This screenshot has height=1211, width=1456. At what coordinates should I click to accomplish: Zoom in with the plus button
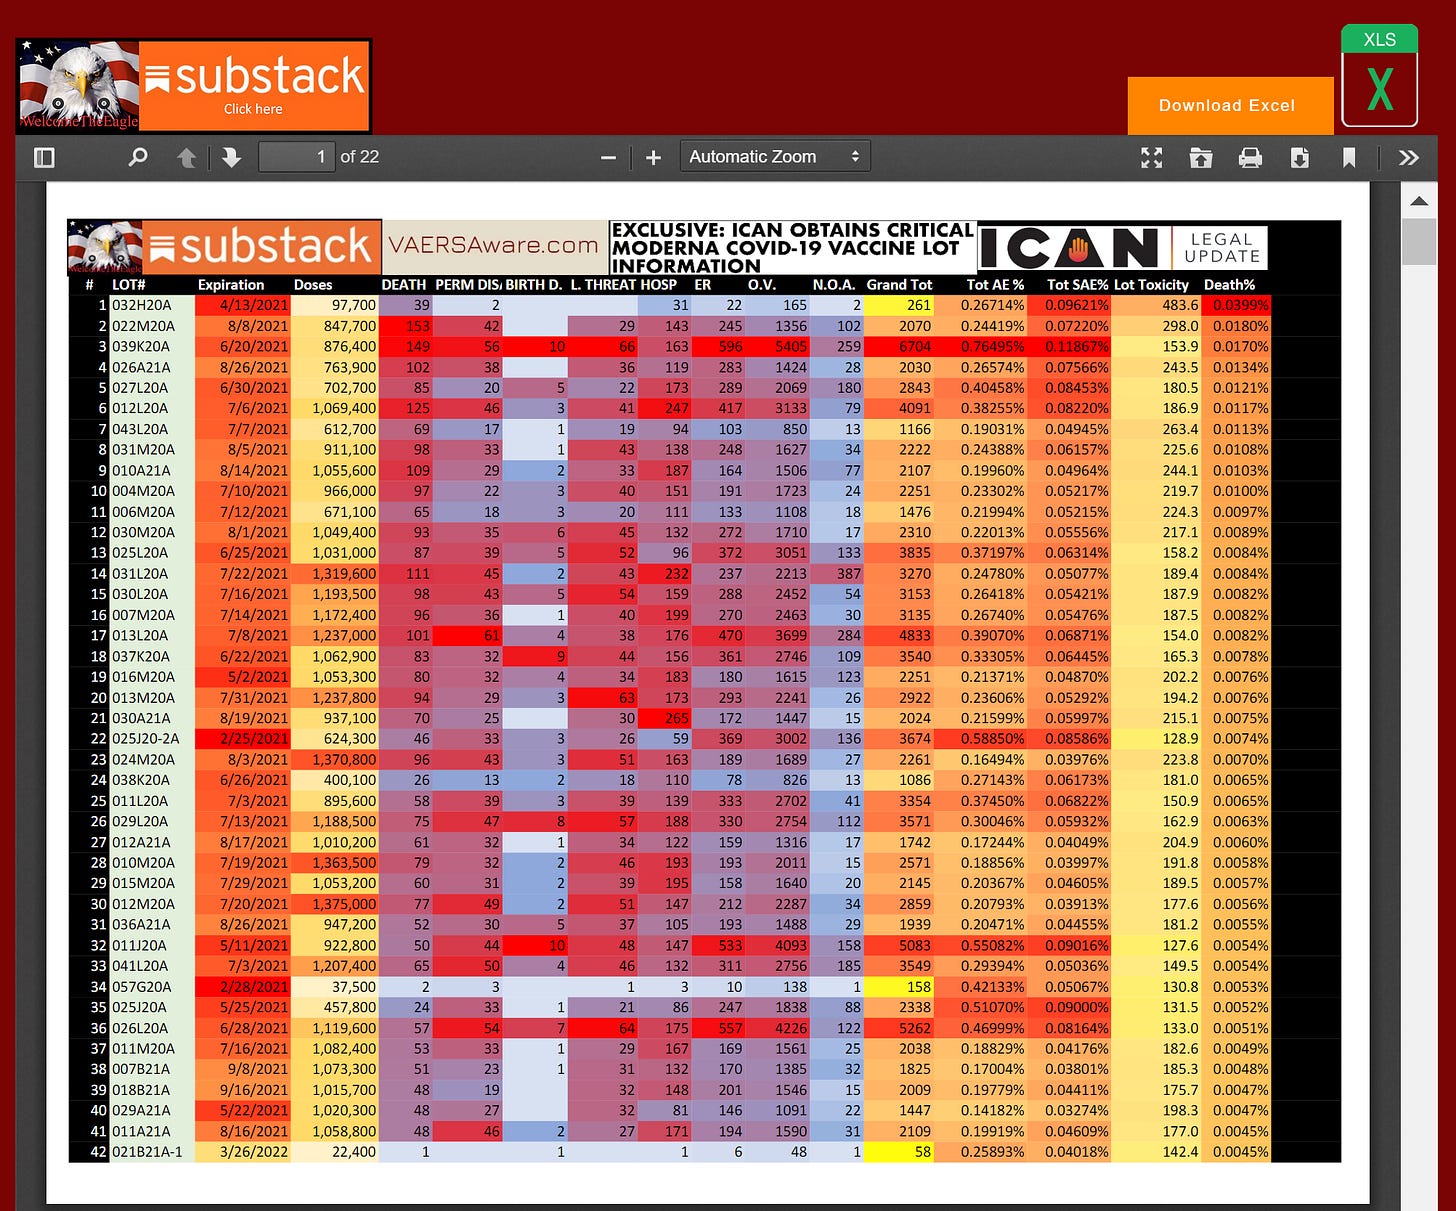(654, 157)
